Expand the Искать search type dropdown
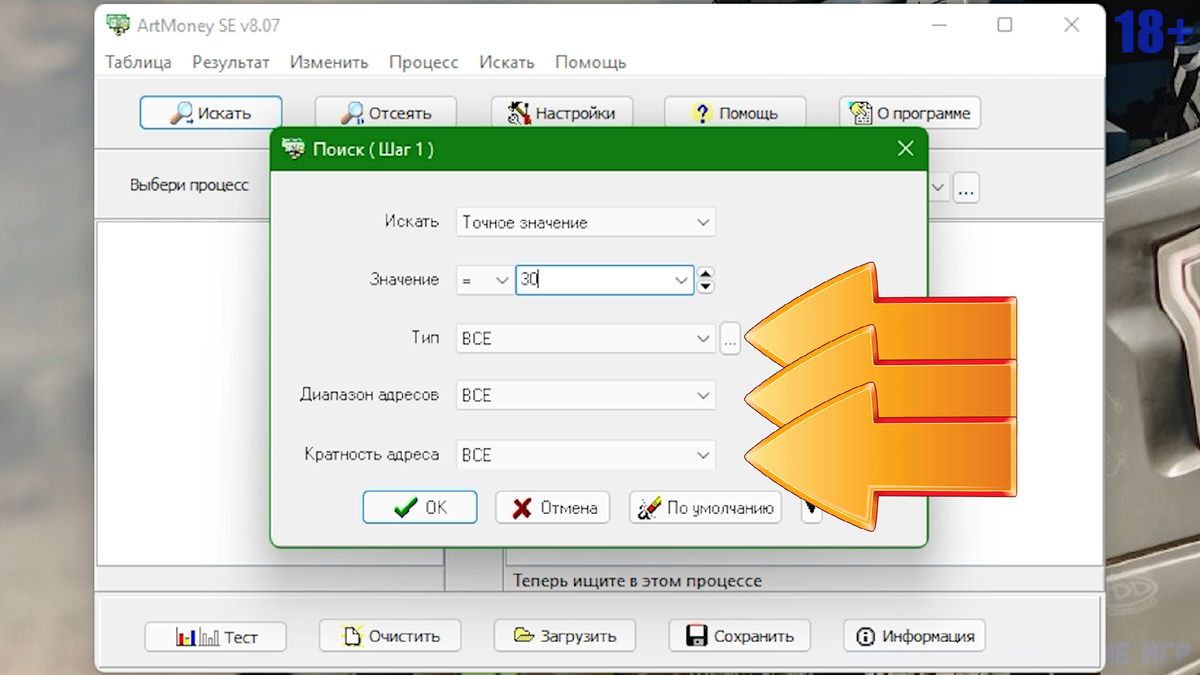This screenshot has width=1200, height=675. [x=703, y=223]
